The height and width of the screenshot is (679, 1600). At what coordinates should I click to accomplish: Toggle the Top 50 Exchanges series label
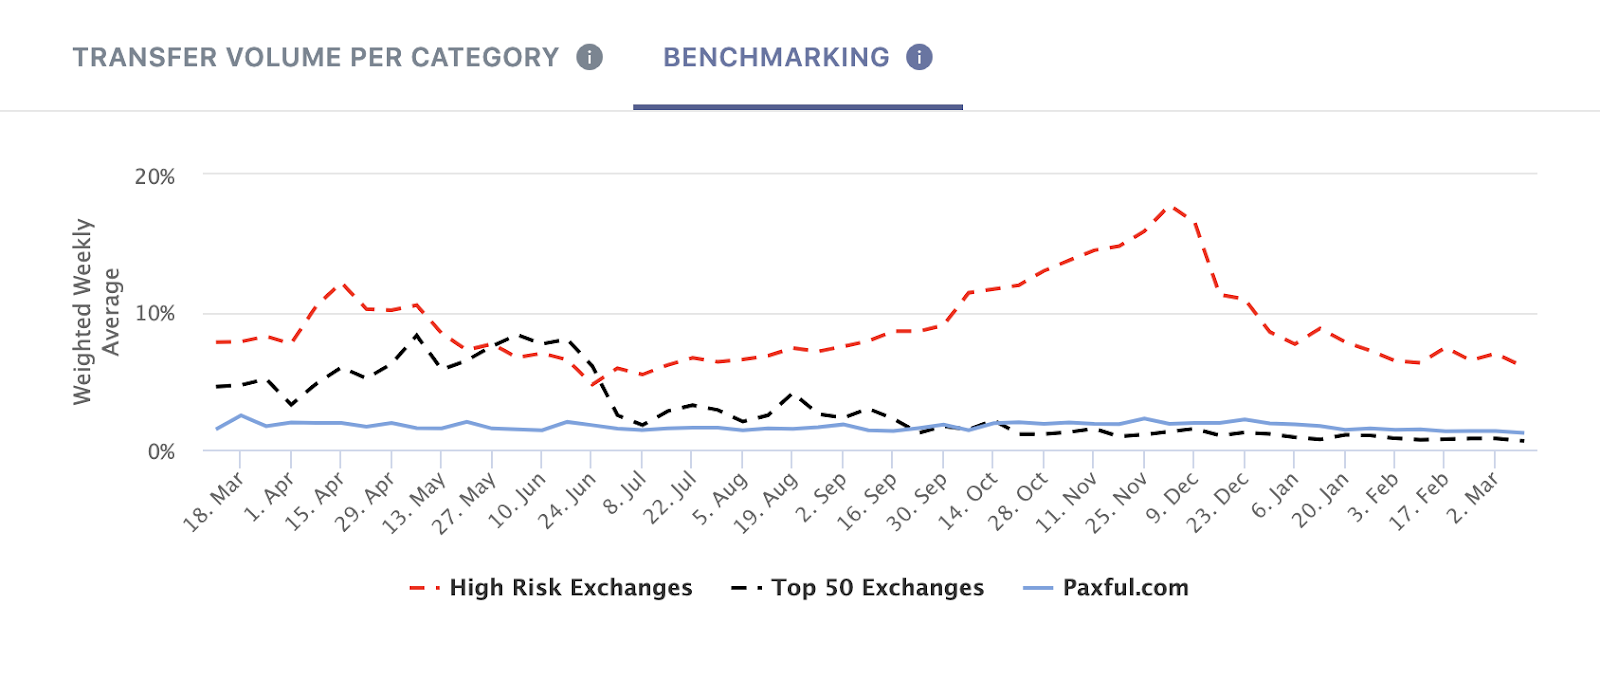877,588
